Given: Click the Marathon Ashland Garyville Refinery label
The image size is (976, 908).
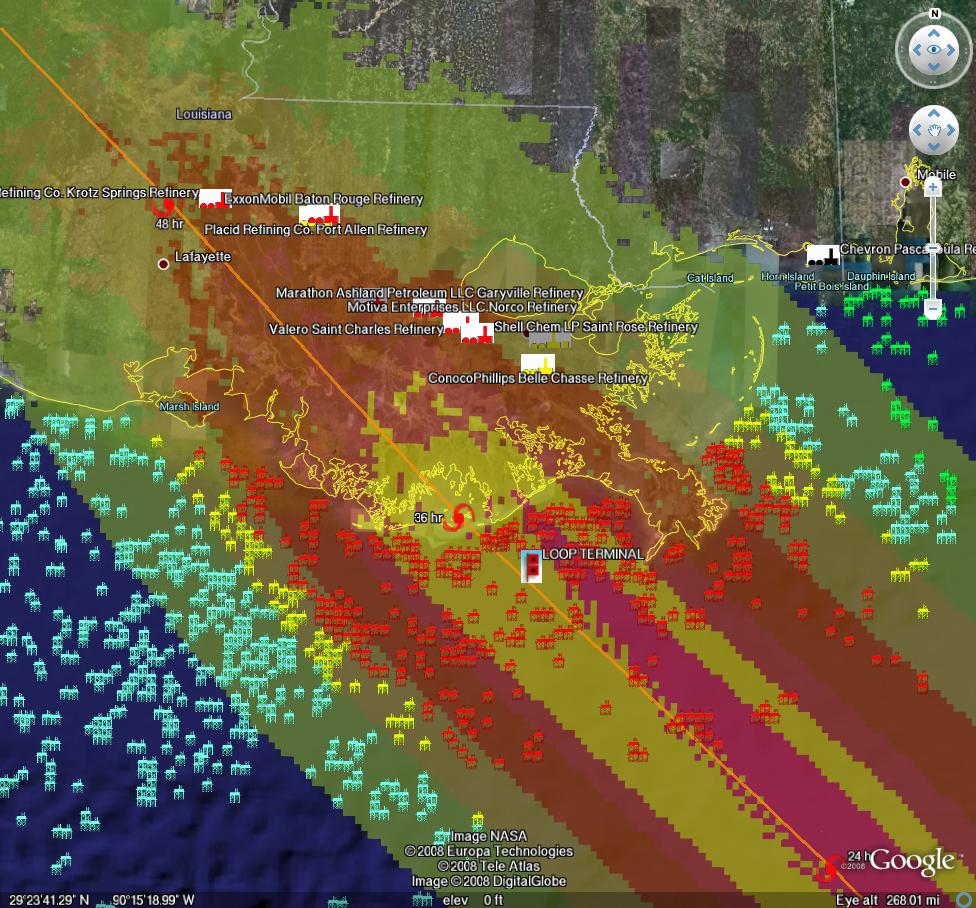Looking at the screenshot, I should (429, 293).
